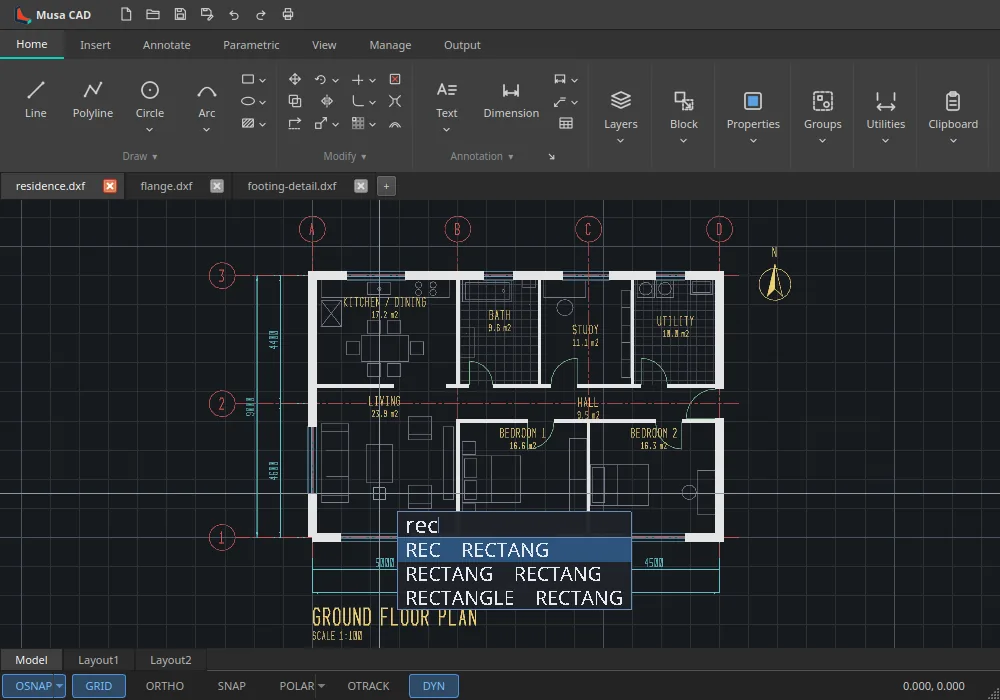Select the Copy objects tool
Viewport: 1000px width, 700px height.
point(295,101)
